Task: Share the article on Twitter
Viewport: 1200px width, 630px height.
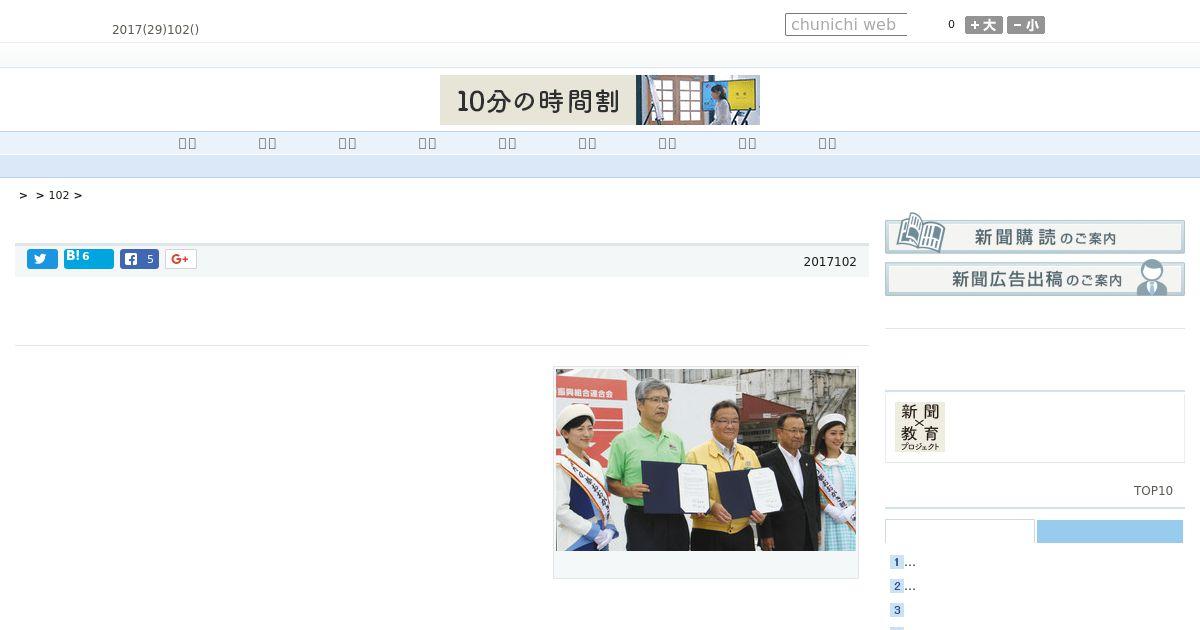Action: 42,259
